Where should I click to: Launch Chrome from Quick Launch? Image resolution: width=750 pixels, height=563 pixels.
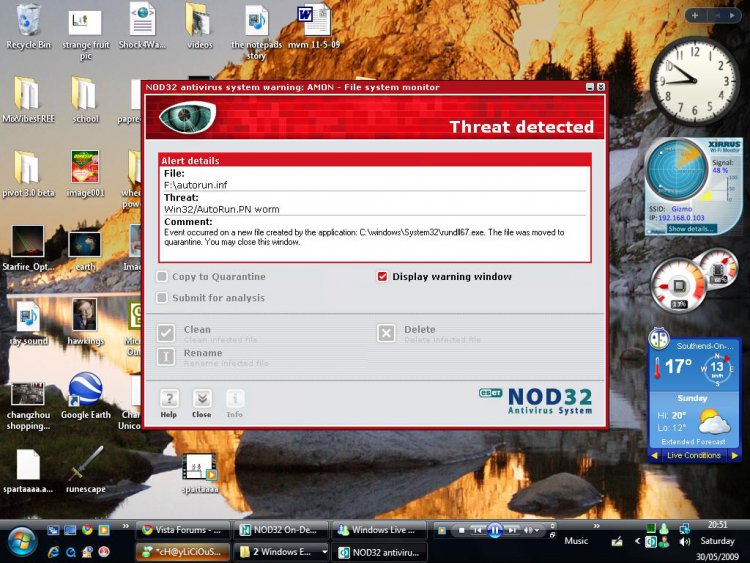click(x=87, y=530)
